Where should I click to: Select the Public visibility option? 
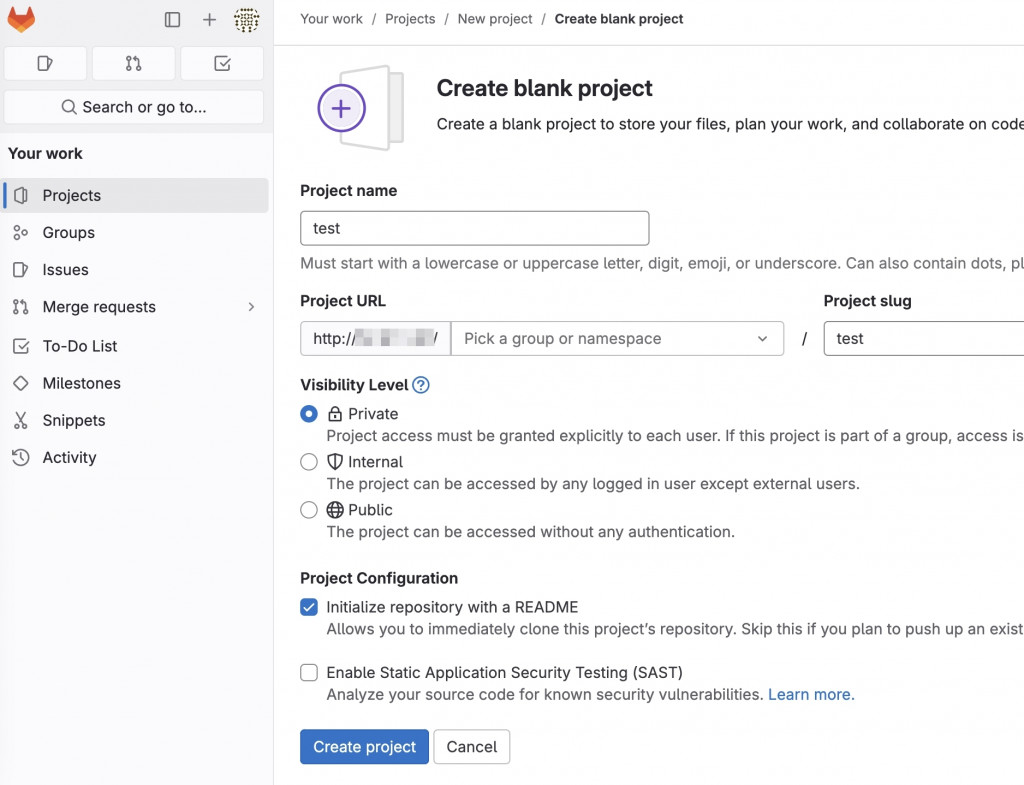[309, 510]
